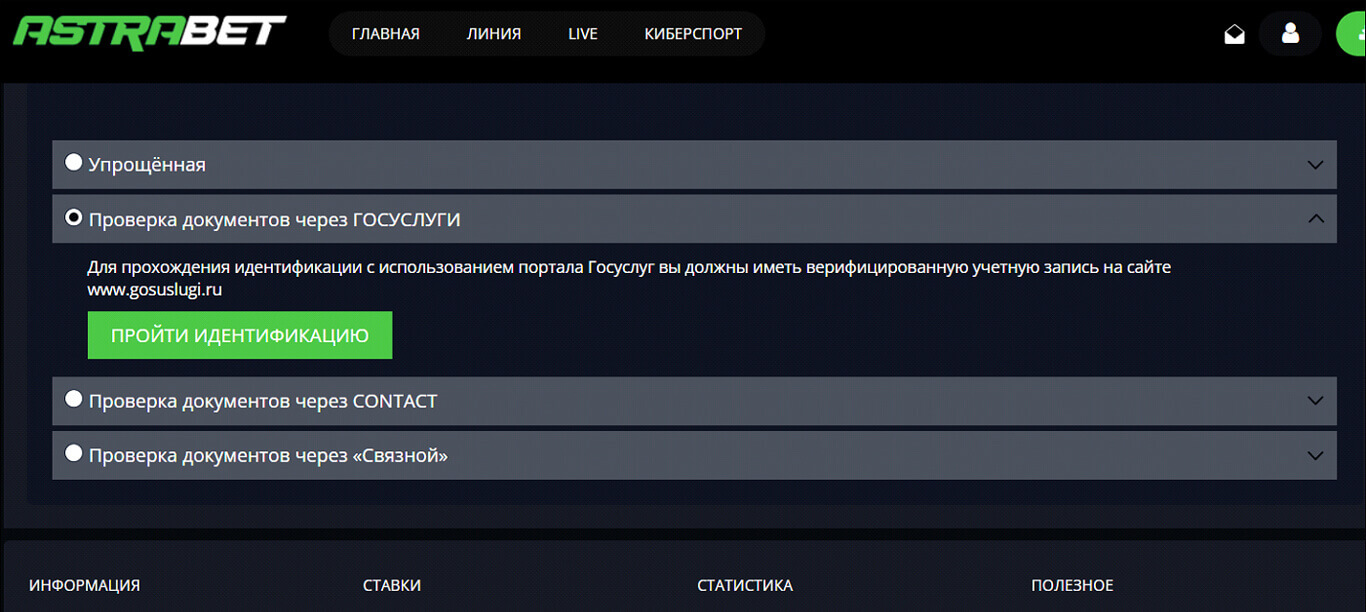This screenshot has height=612, width=1366.
Task: Expand the CONTACT section chevron
Action: [x=1316, y=401]
